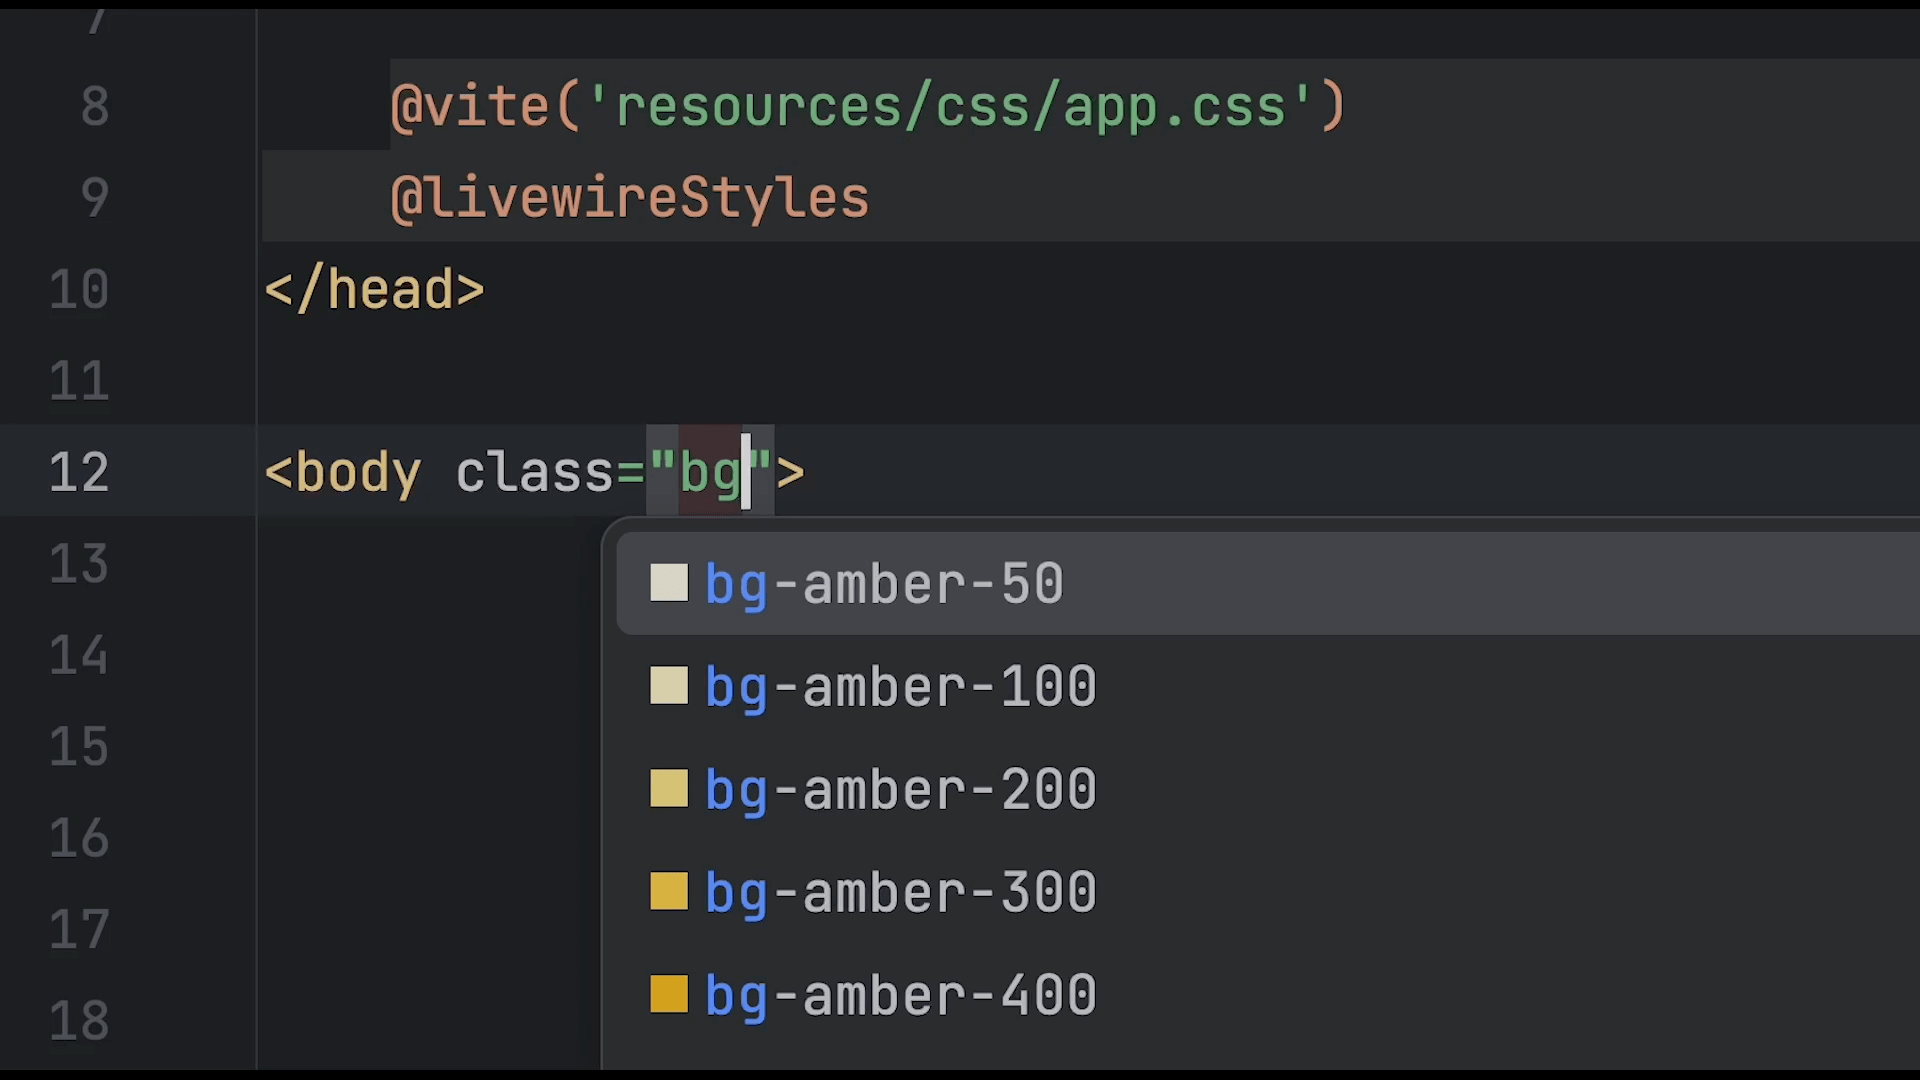
Task: Select the bg-amber-50 autocomplete suggestion
Action: click(x=884, y=584)
